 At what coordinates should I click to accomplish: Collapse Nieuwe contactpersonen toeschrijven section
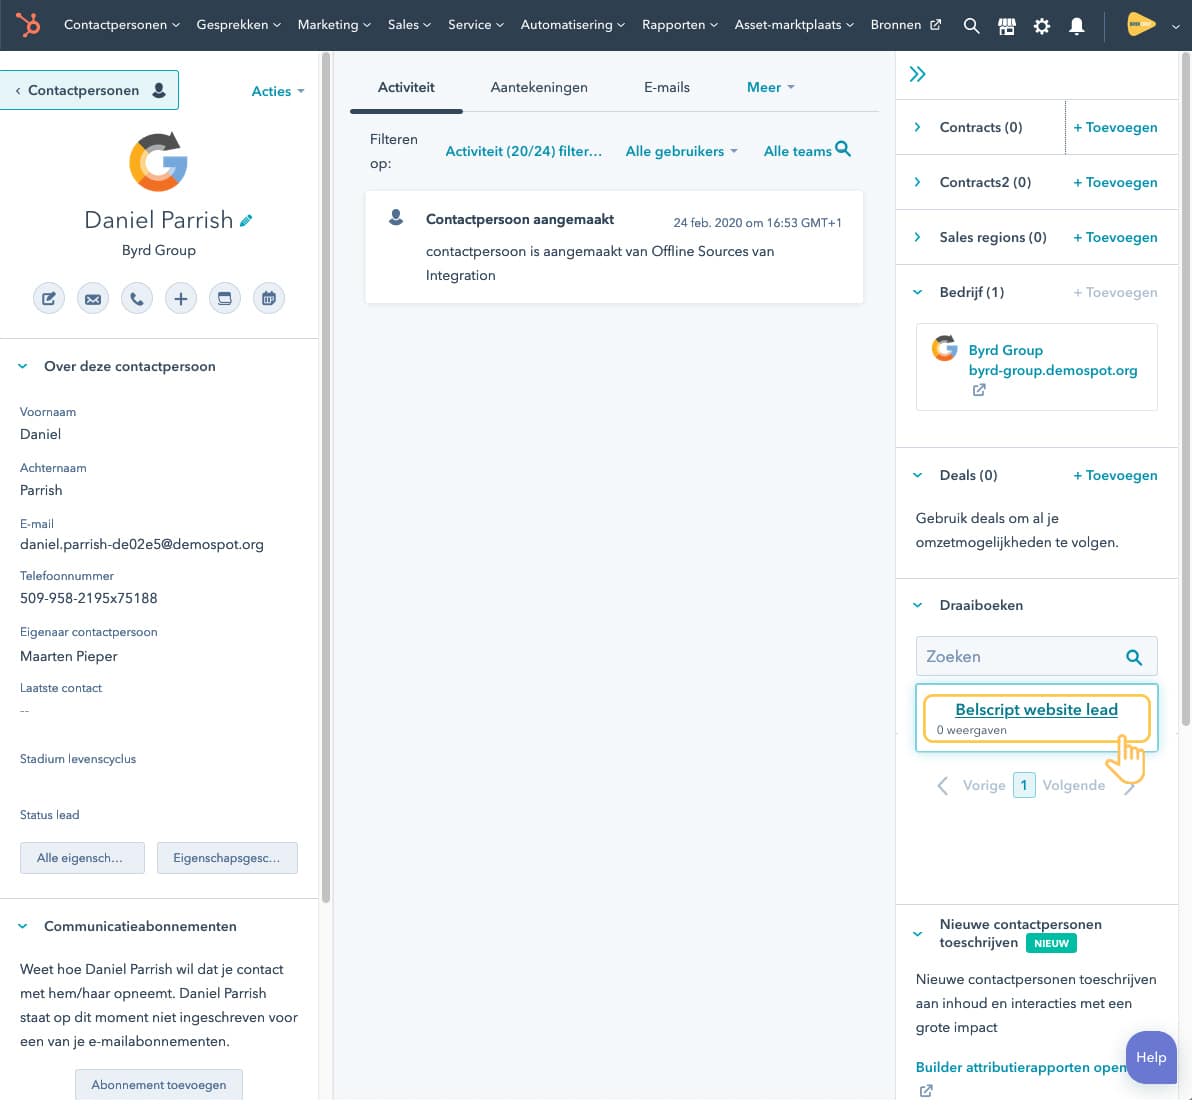(x=918, y=934)
